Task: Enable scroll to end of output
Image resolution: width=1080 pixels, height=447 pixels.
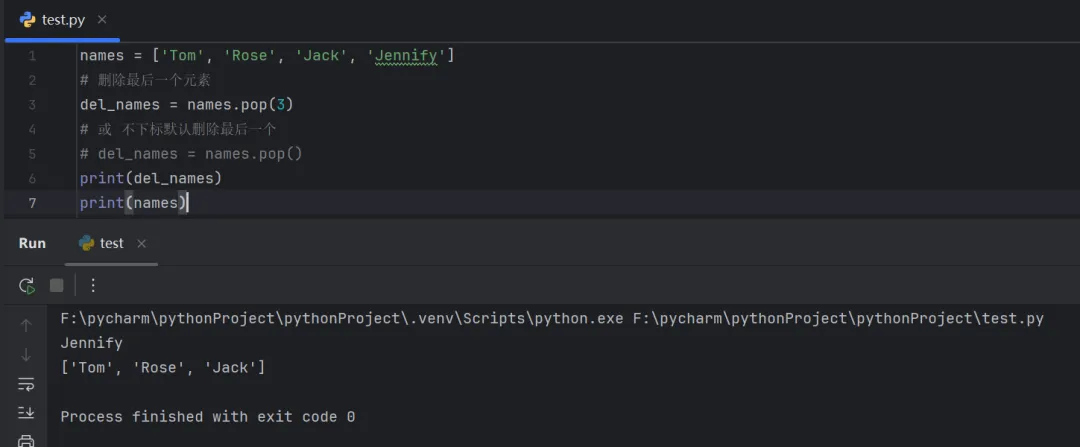Action: click(x=26, y=413)
